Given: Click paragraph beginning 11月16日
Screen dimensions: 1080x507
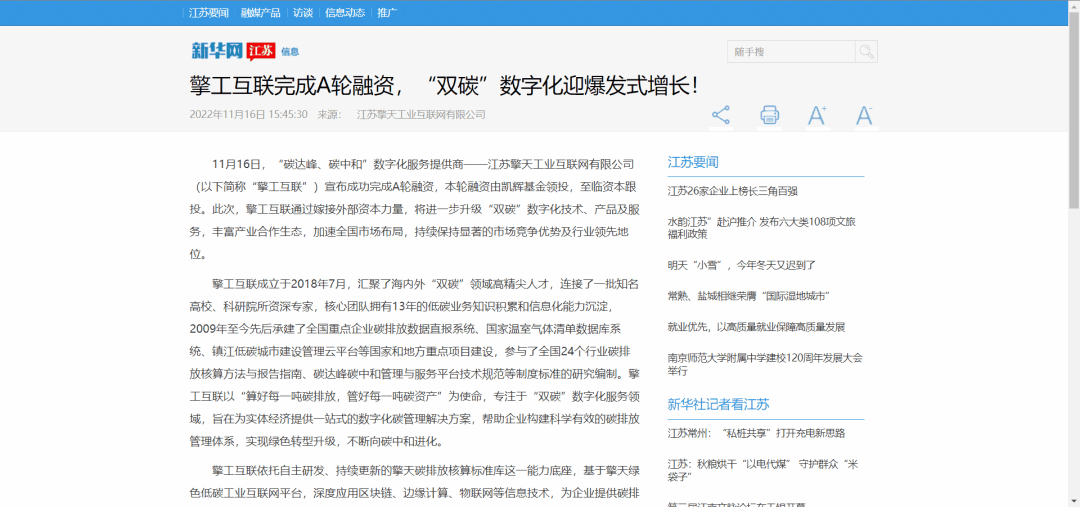Looking at the screenshot, I should click(415, 209).
